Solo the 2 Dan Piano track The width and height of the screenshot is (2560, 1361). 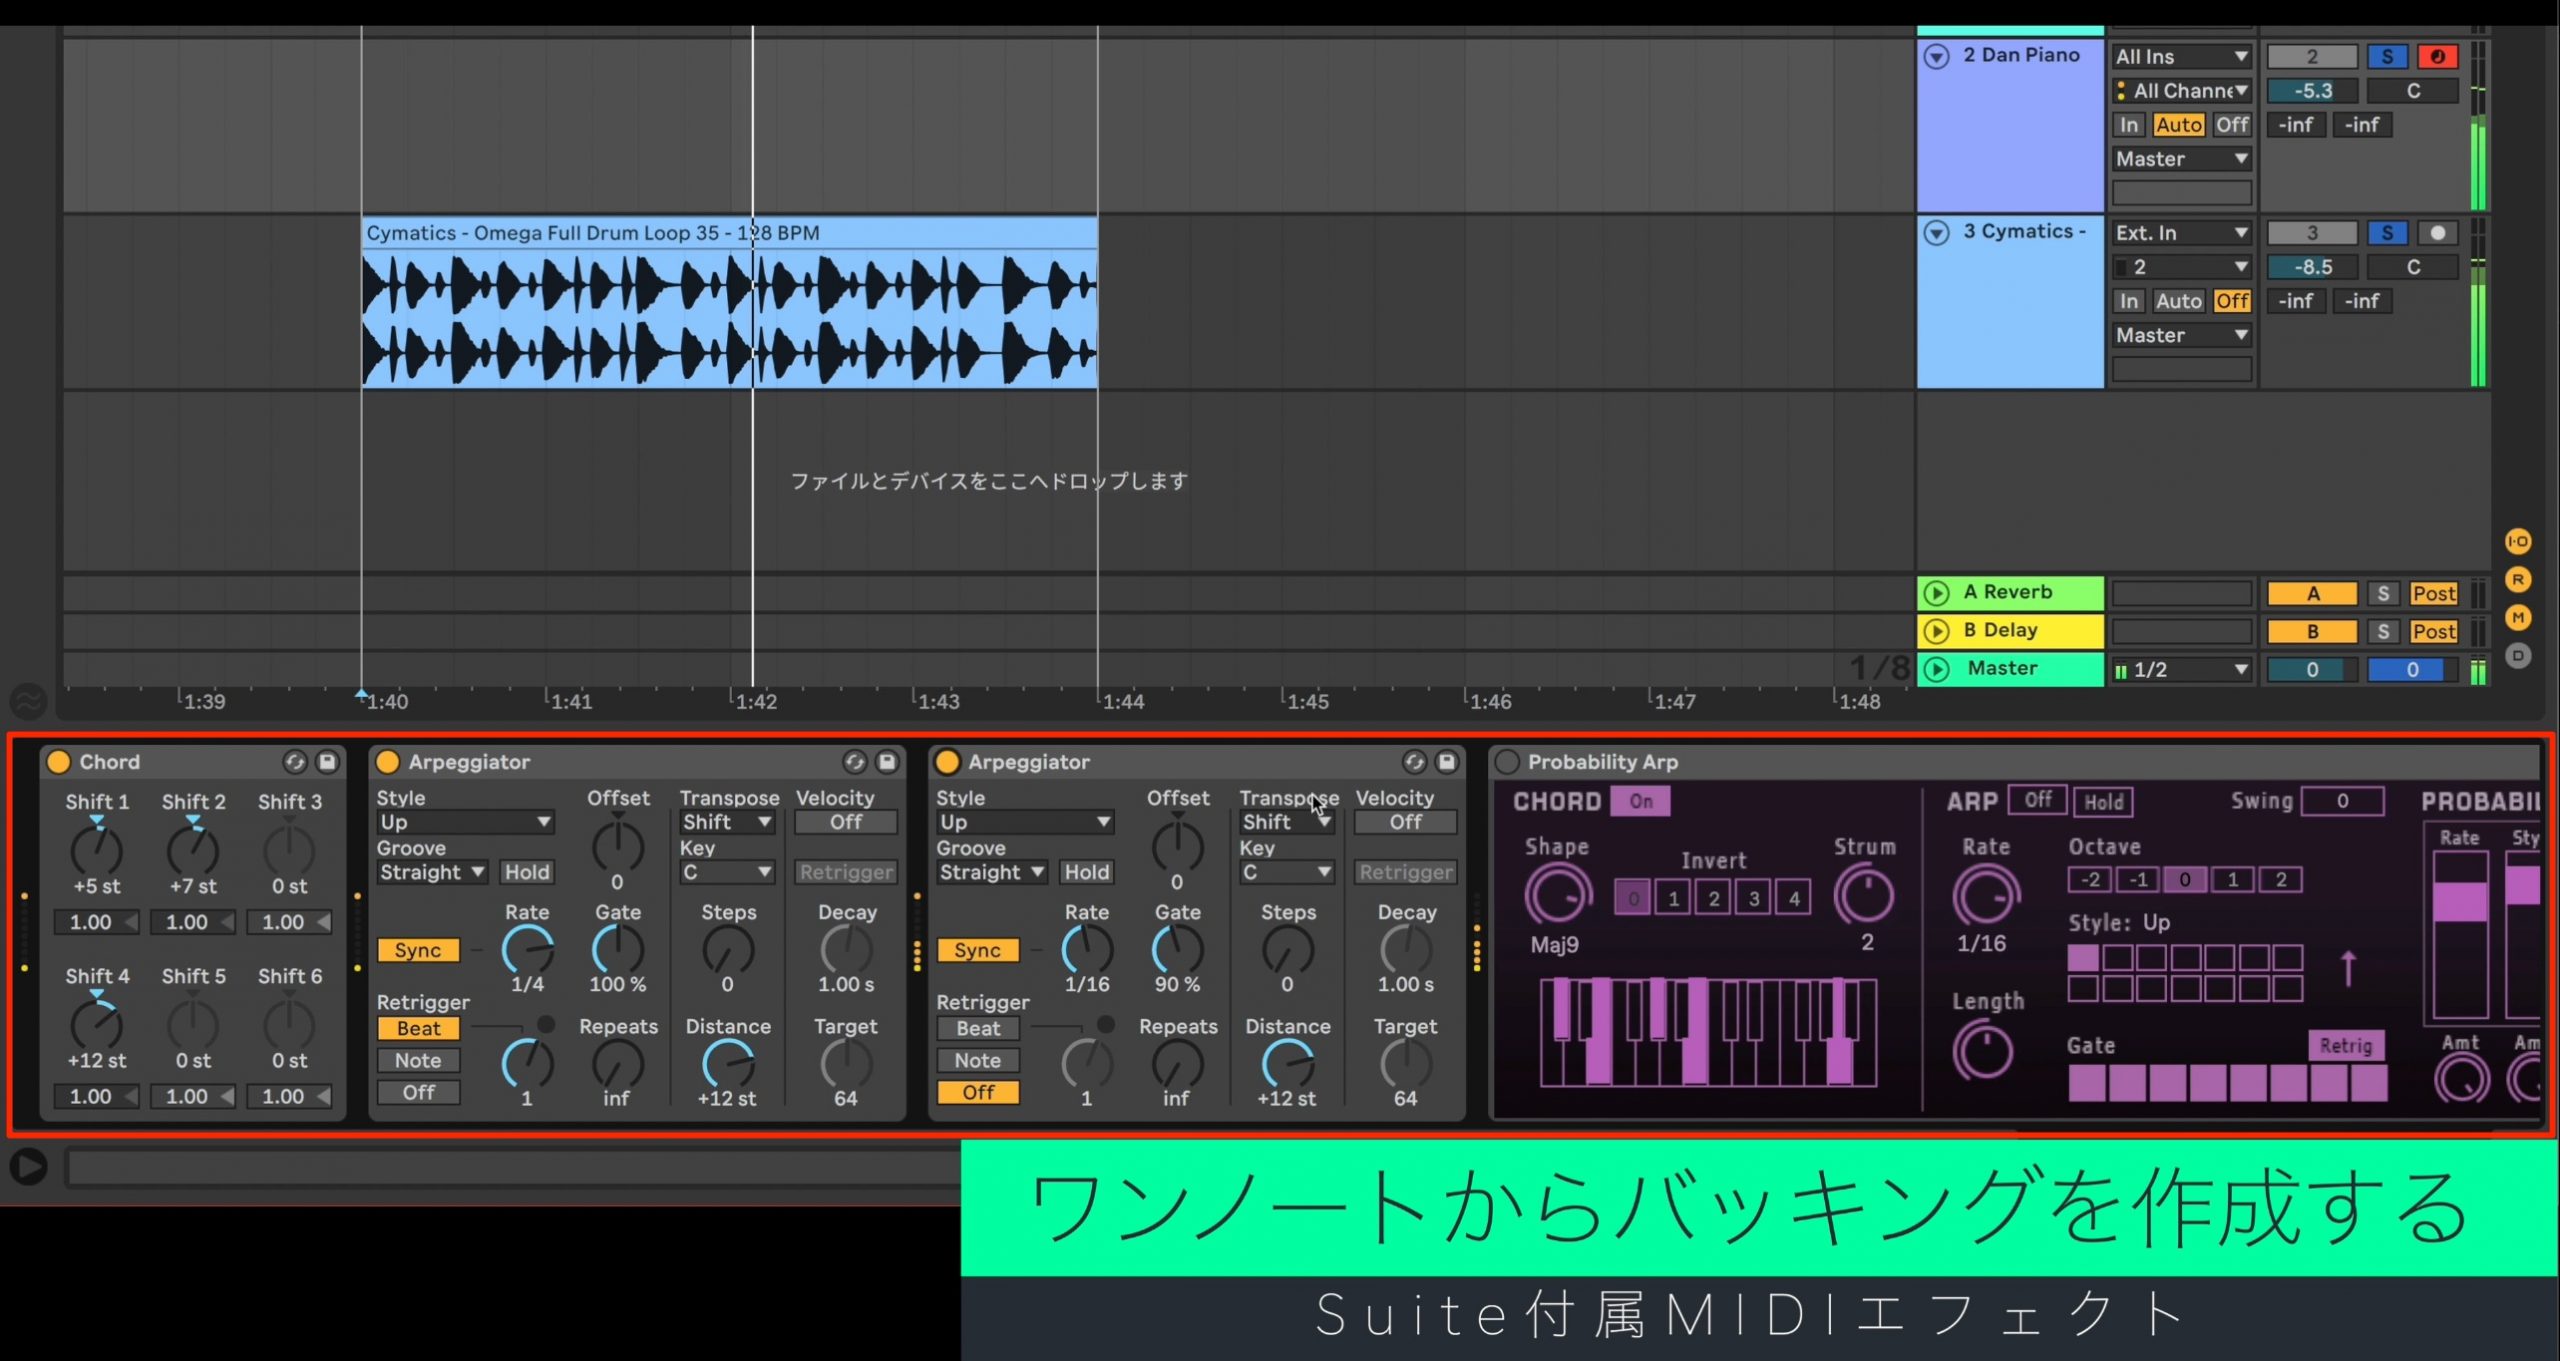coord(2387,57)
